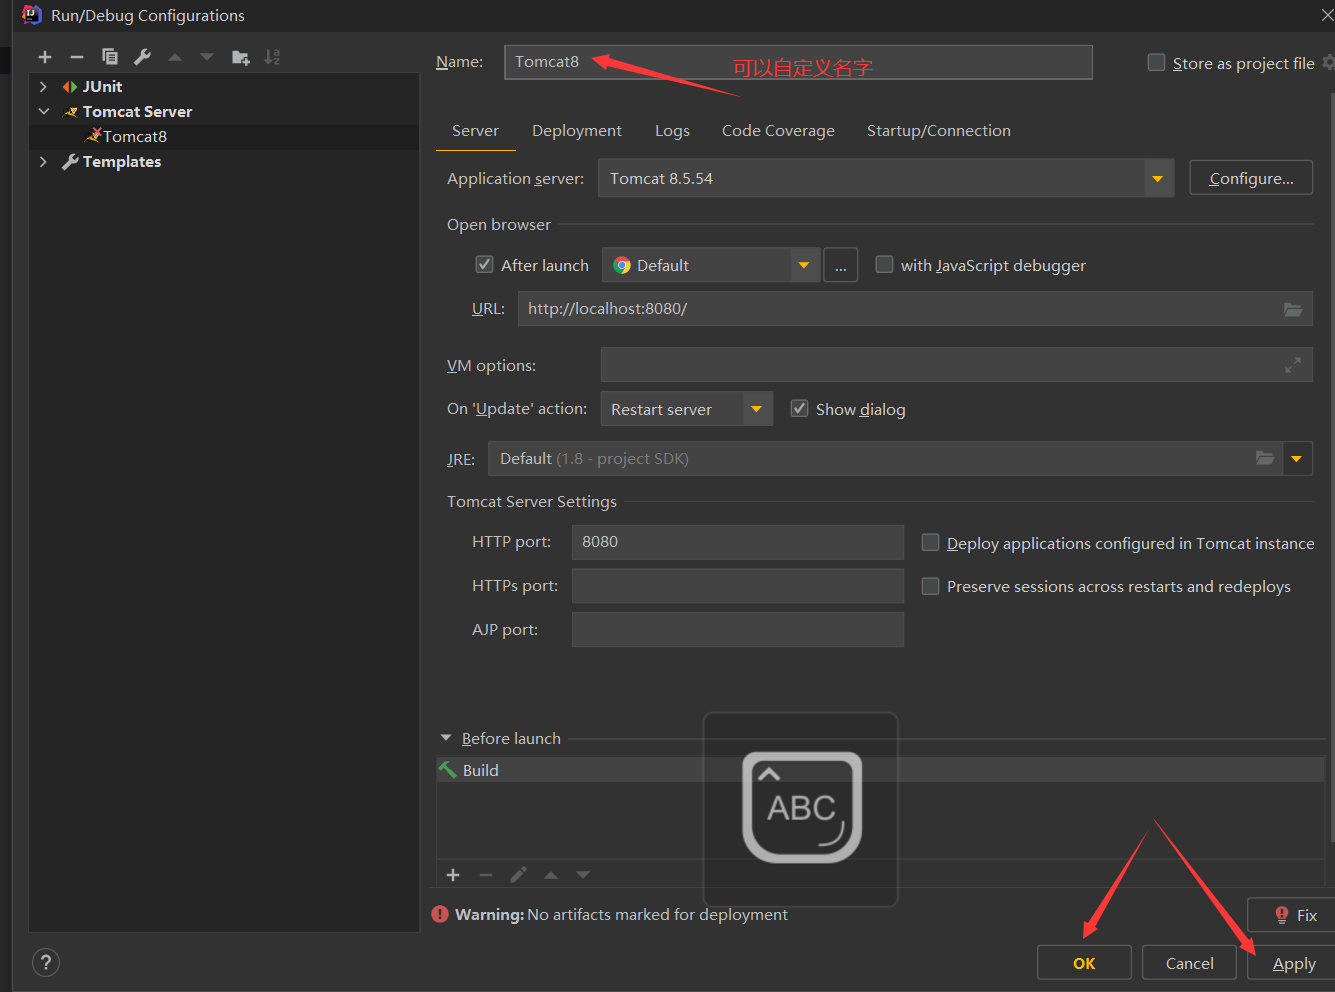Sort configurations alphabetically

click(x=272, y=57)
